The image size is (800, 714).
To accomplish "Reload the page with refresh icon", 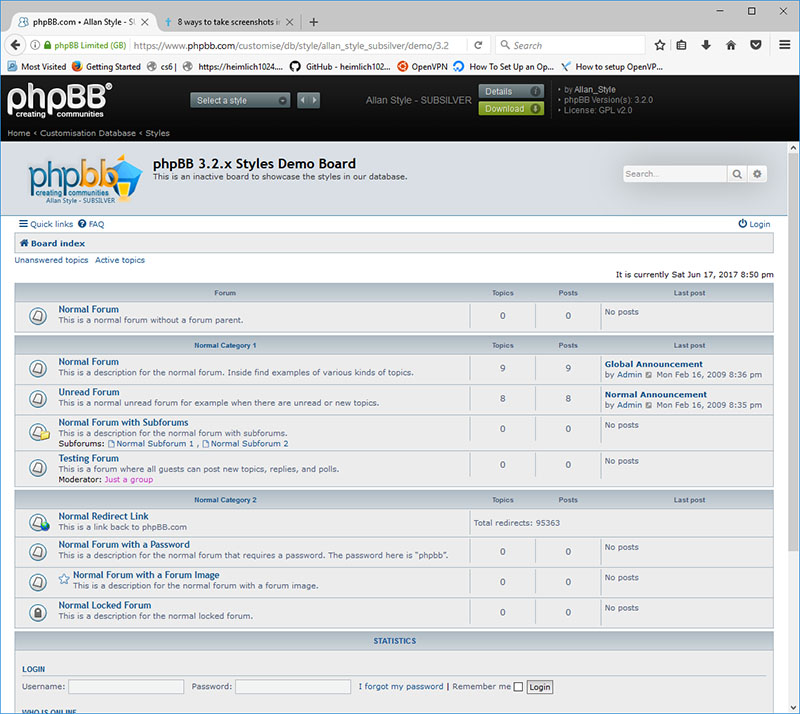I will coord(478,45).
